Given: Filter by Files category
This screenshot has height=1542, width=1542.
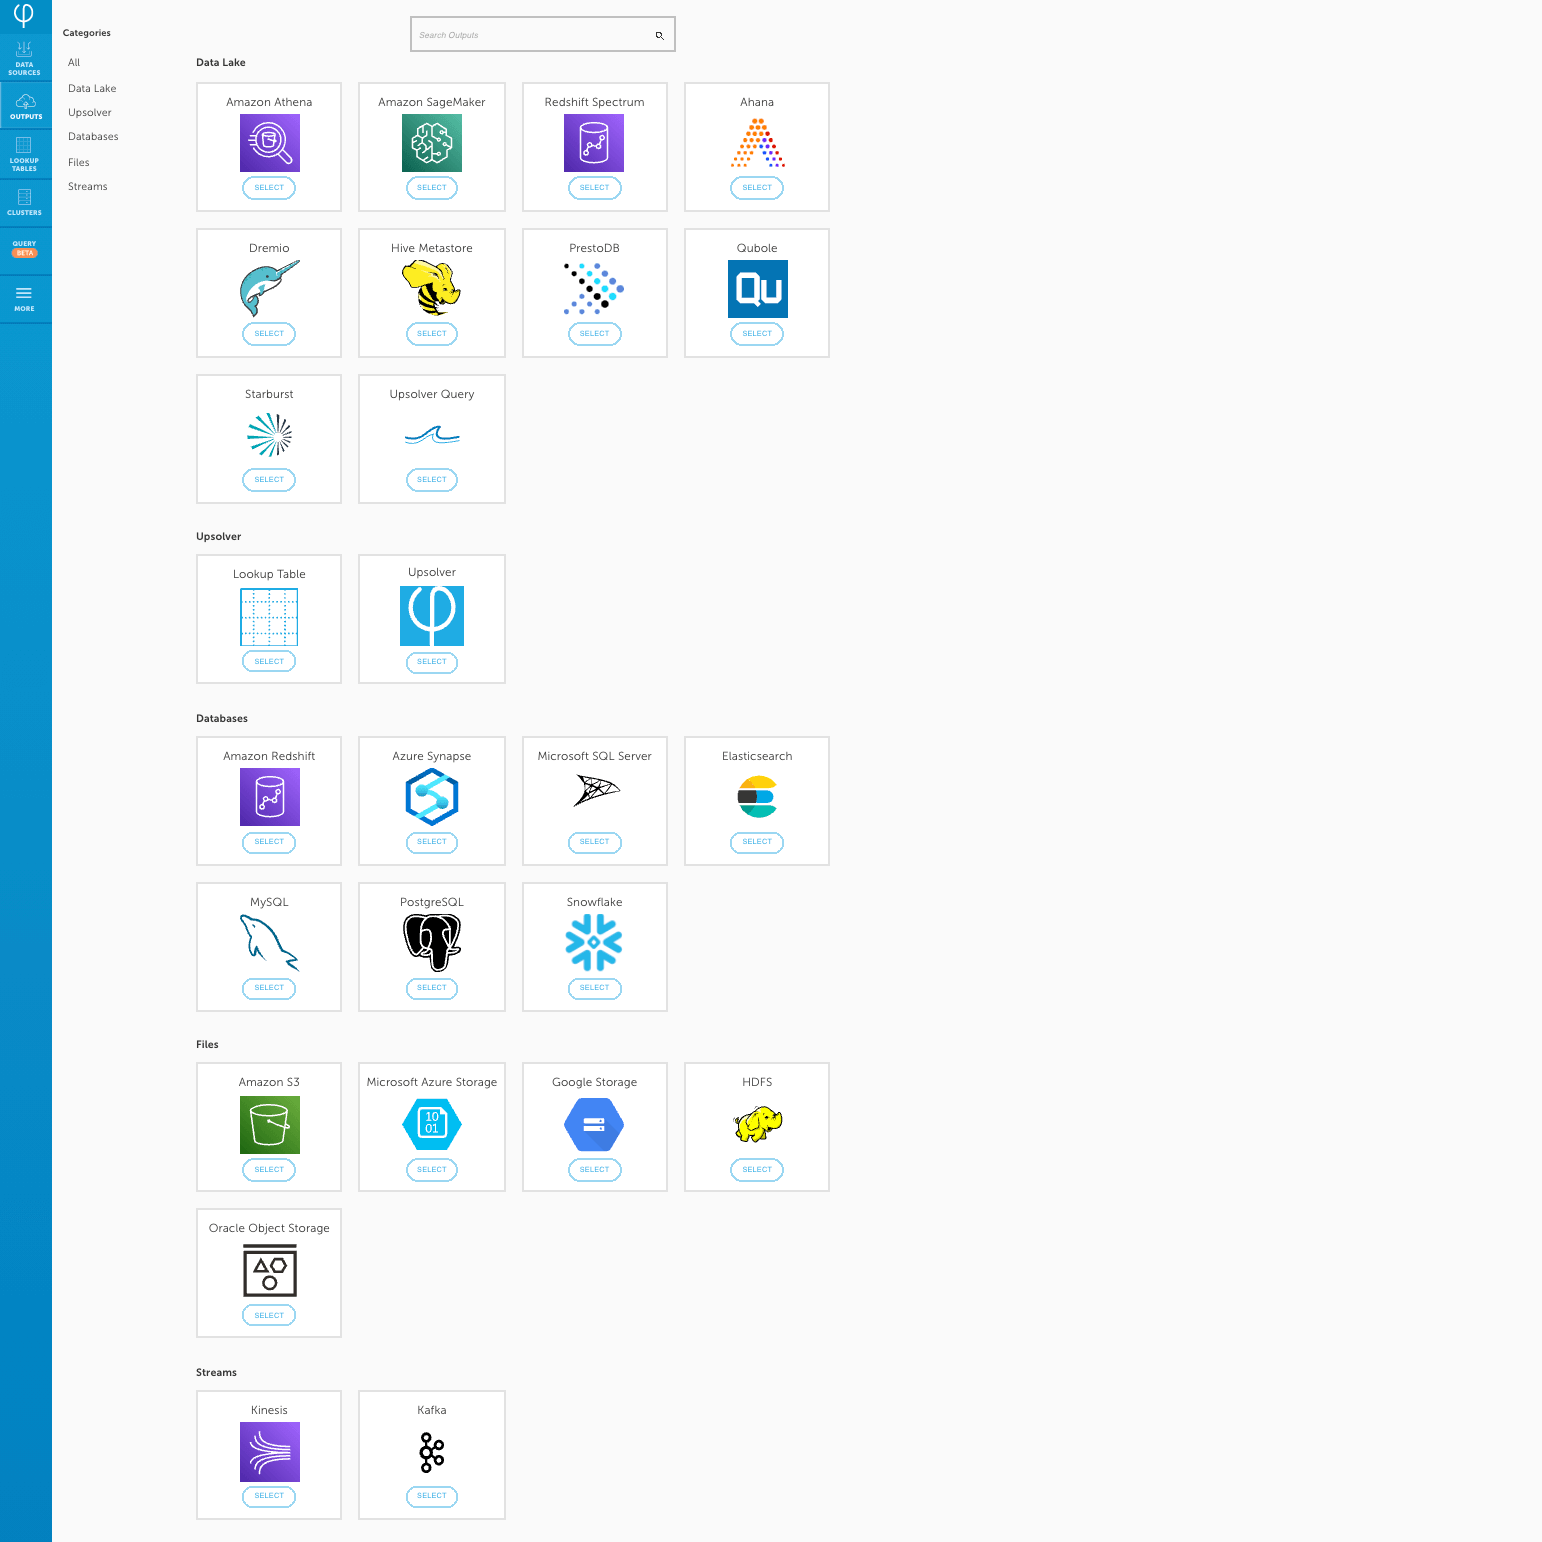Looking at the screenshot, I should coord(79,163).
